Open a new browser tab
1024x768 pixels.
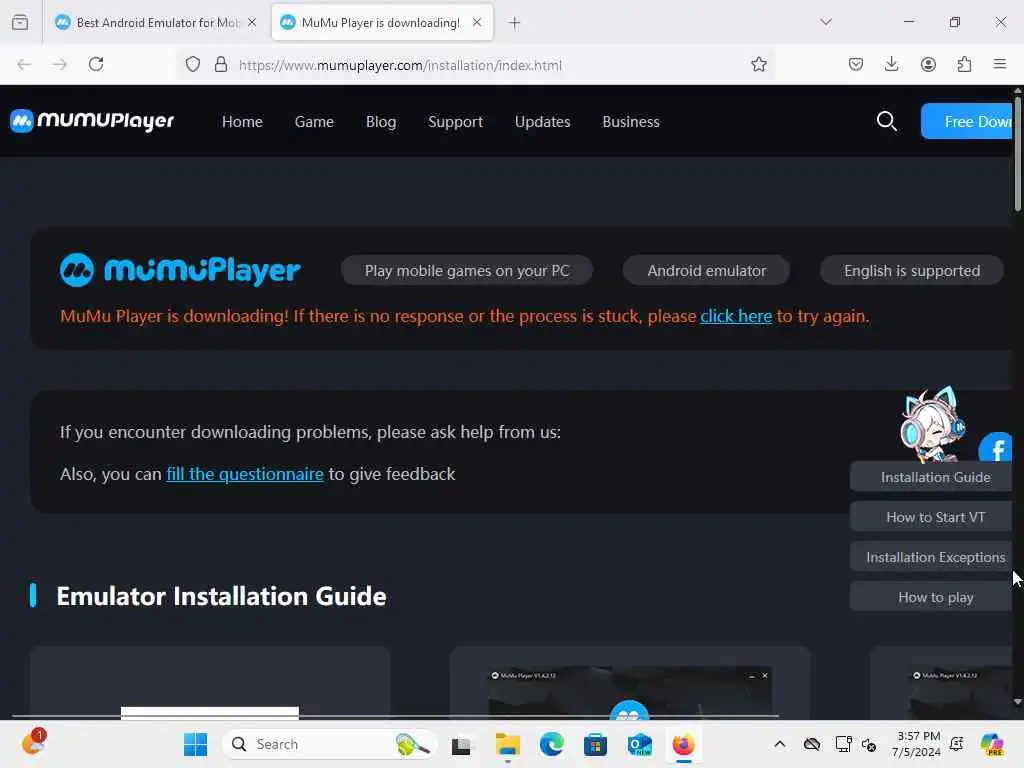[x=515, y=23]
